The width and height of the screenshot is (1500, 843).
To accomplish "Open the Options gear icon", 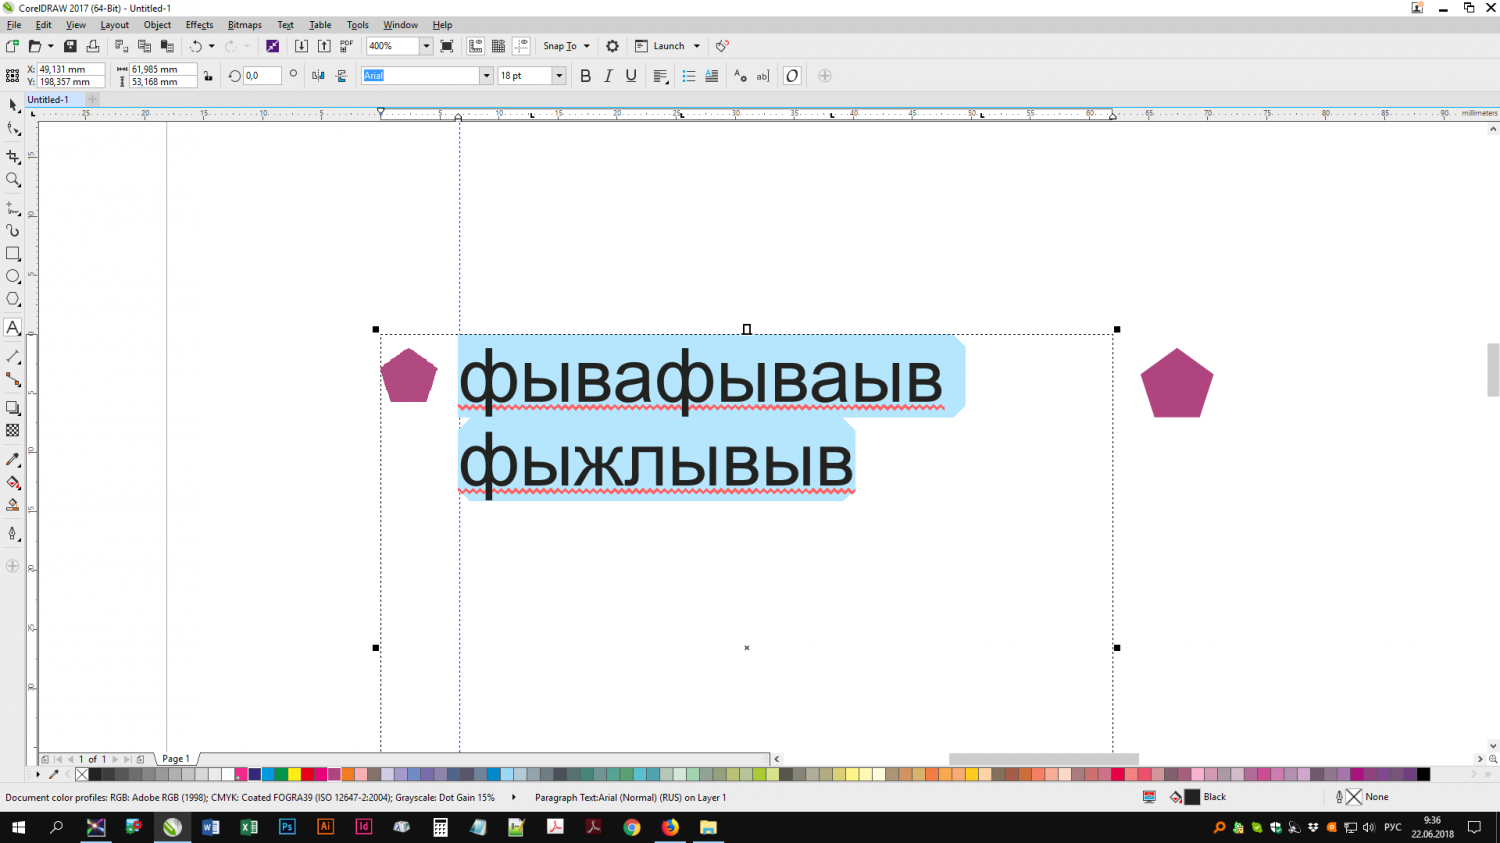I will coord(611,45).
